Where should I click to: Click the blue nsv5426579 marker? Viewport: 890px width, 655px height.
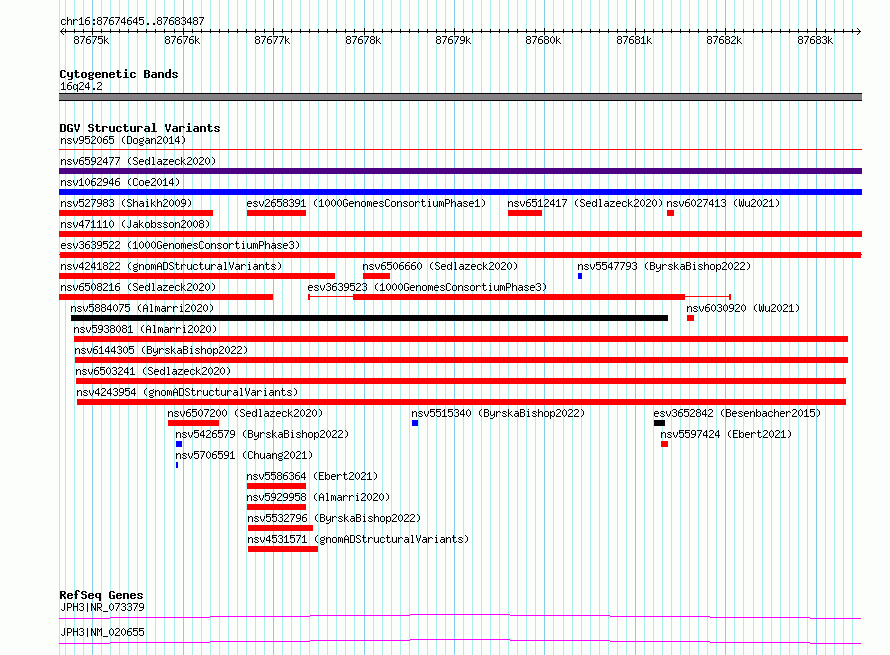coord(179,444)
